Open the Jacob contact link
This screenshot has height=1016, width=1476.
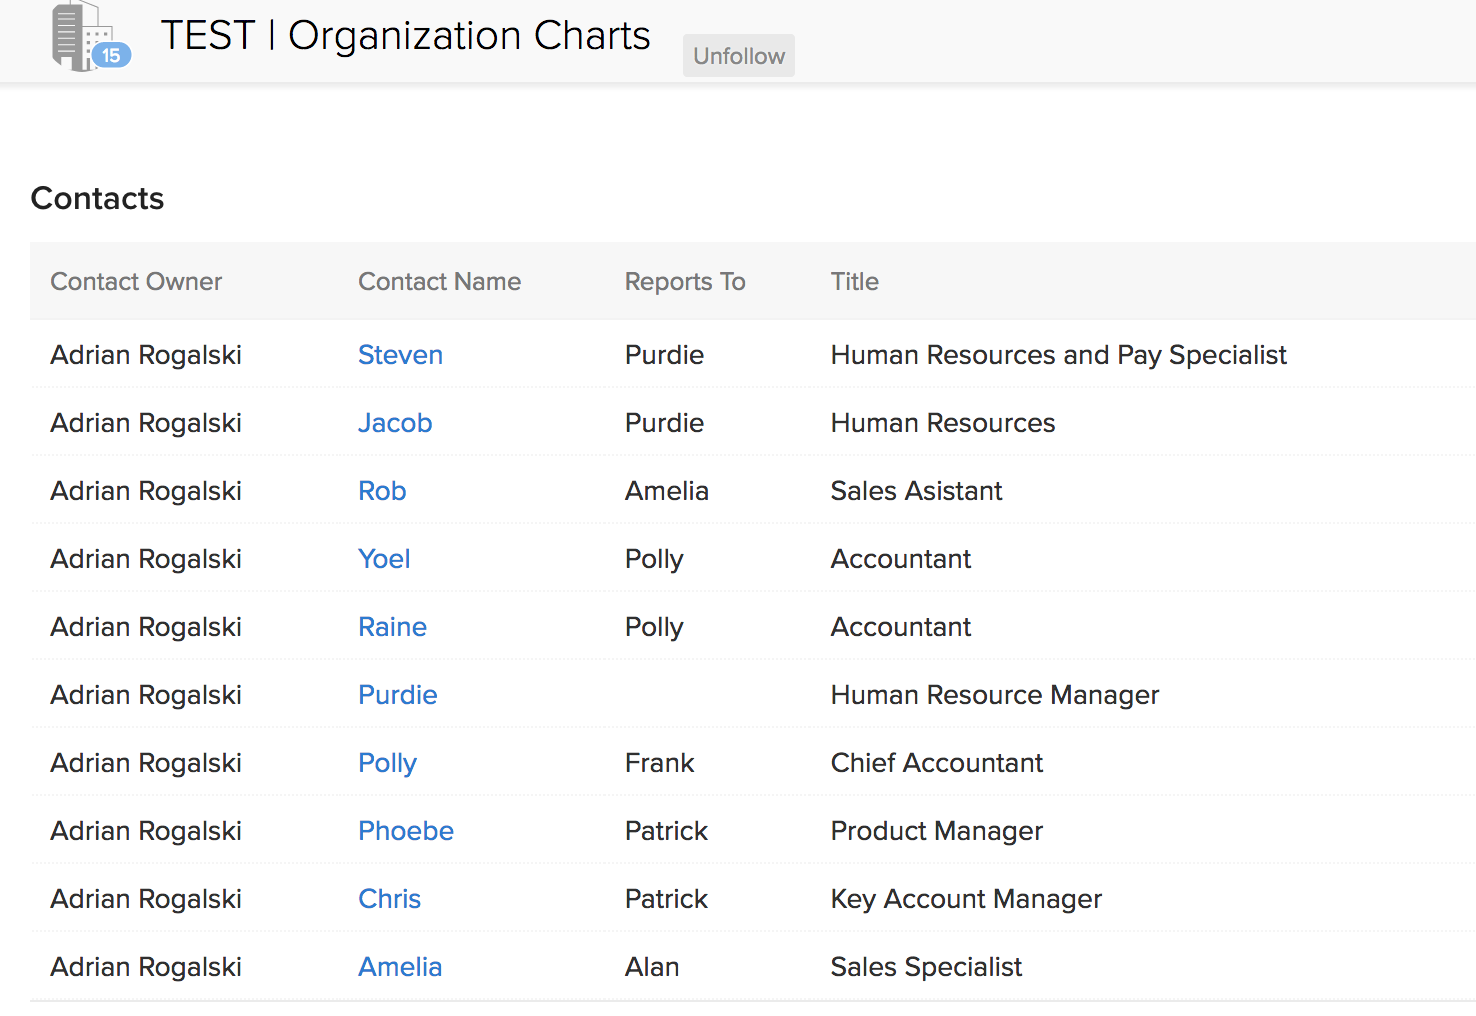[395, 423]
